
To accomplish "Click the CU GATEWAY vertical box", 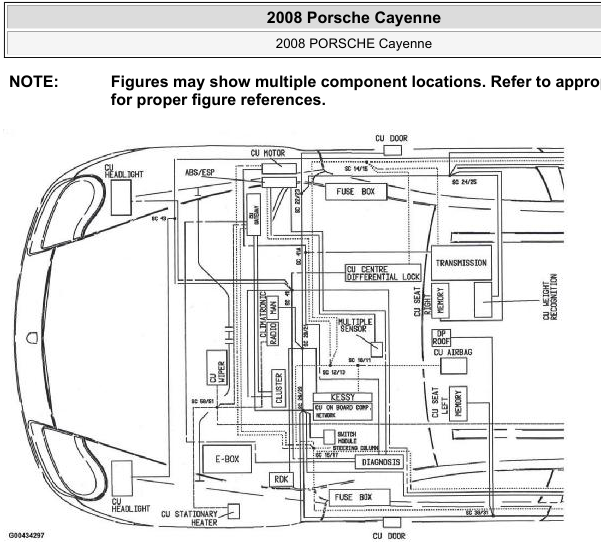I will pos(254,214).
